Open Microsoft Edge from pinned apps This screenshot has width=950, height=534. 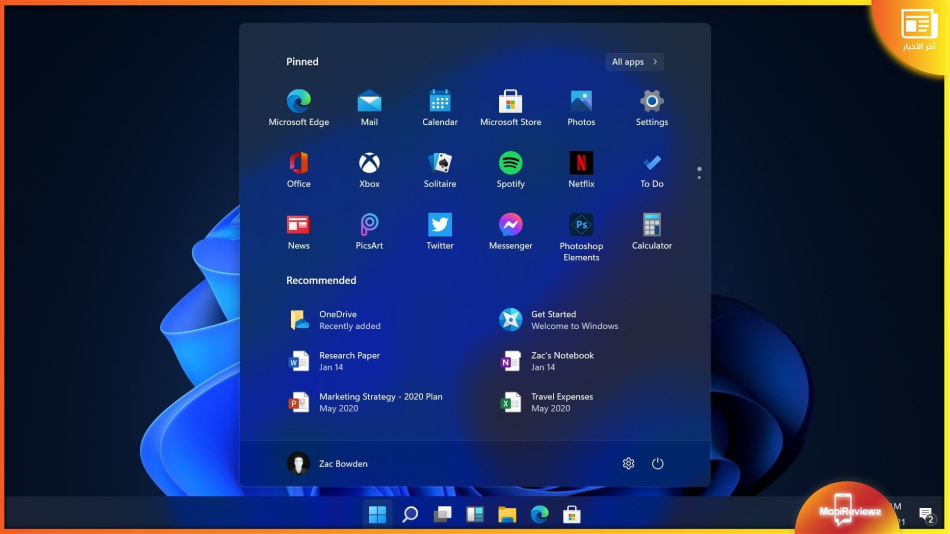coord(299,108)
